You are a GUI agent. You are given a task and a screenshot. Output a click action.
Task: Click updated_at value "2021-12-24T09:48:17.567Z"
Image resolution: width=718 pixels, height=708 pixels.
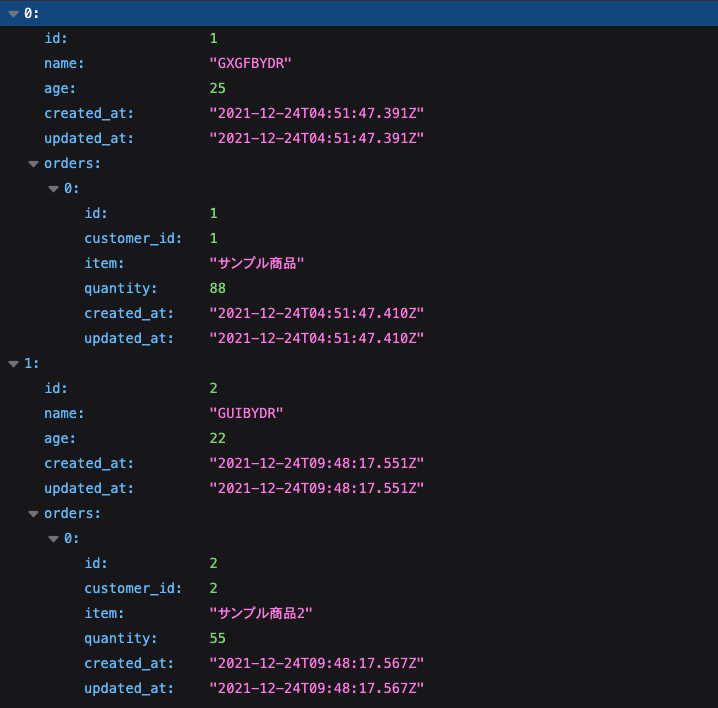tap(316, 688)
